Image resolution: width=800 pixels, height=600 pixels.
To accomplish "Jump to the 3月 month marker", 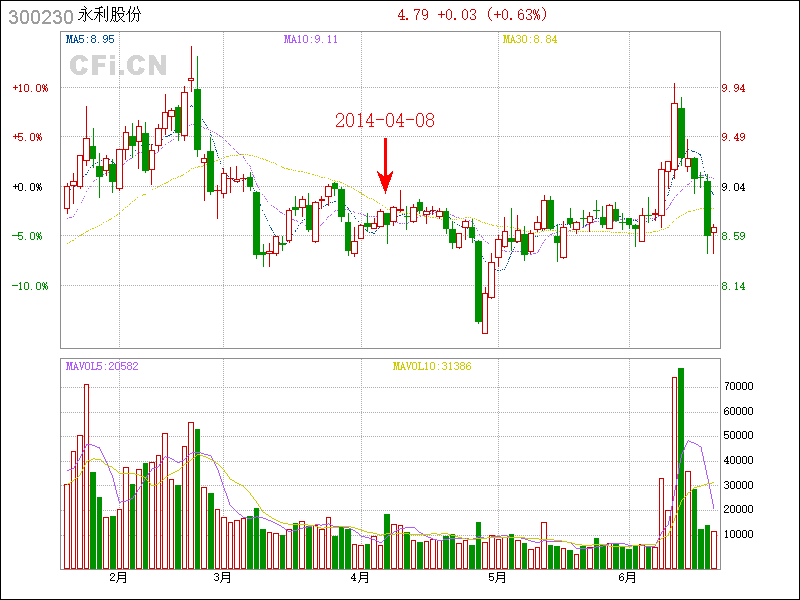I will point(222,577).
